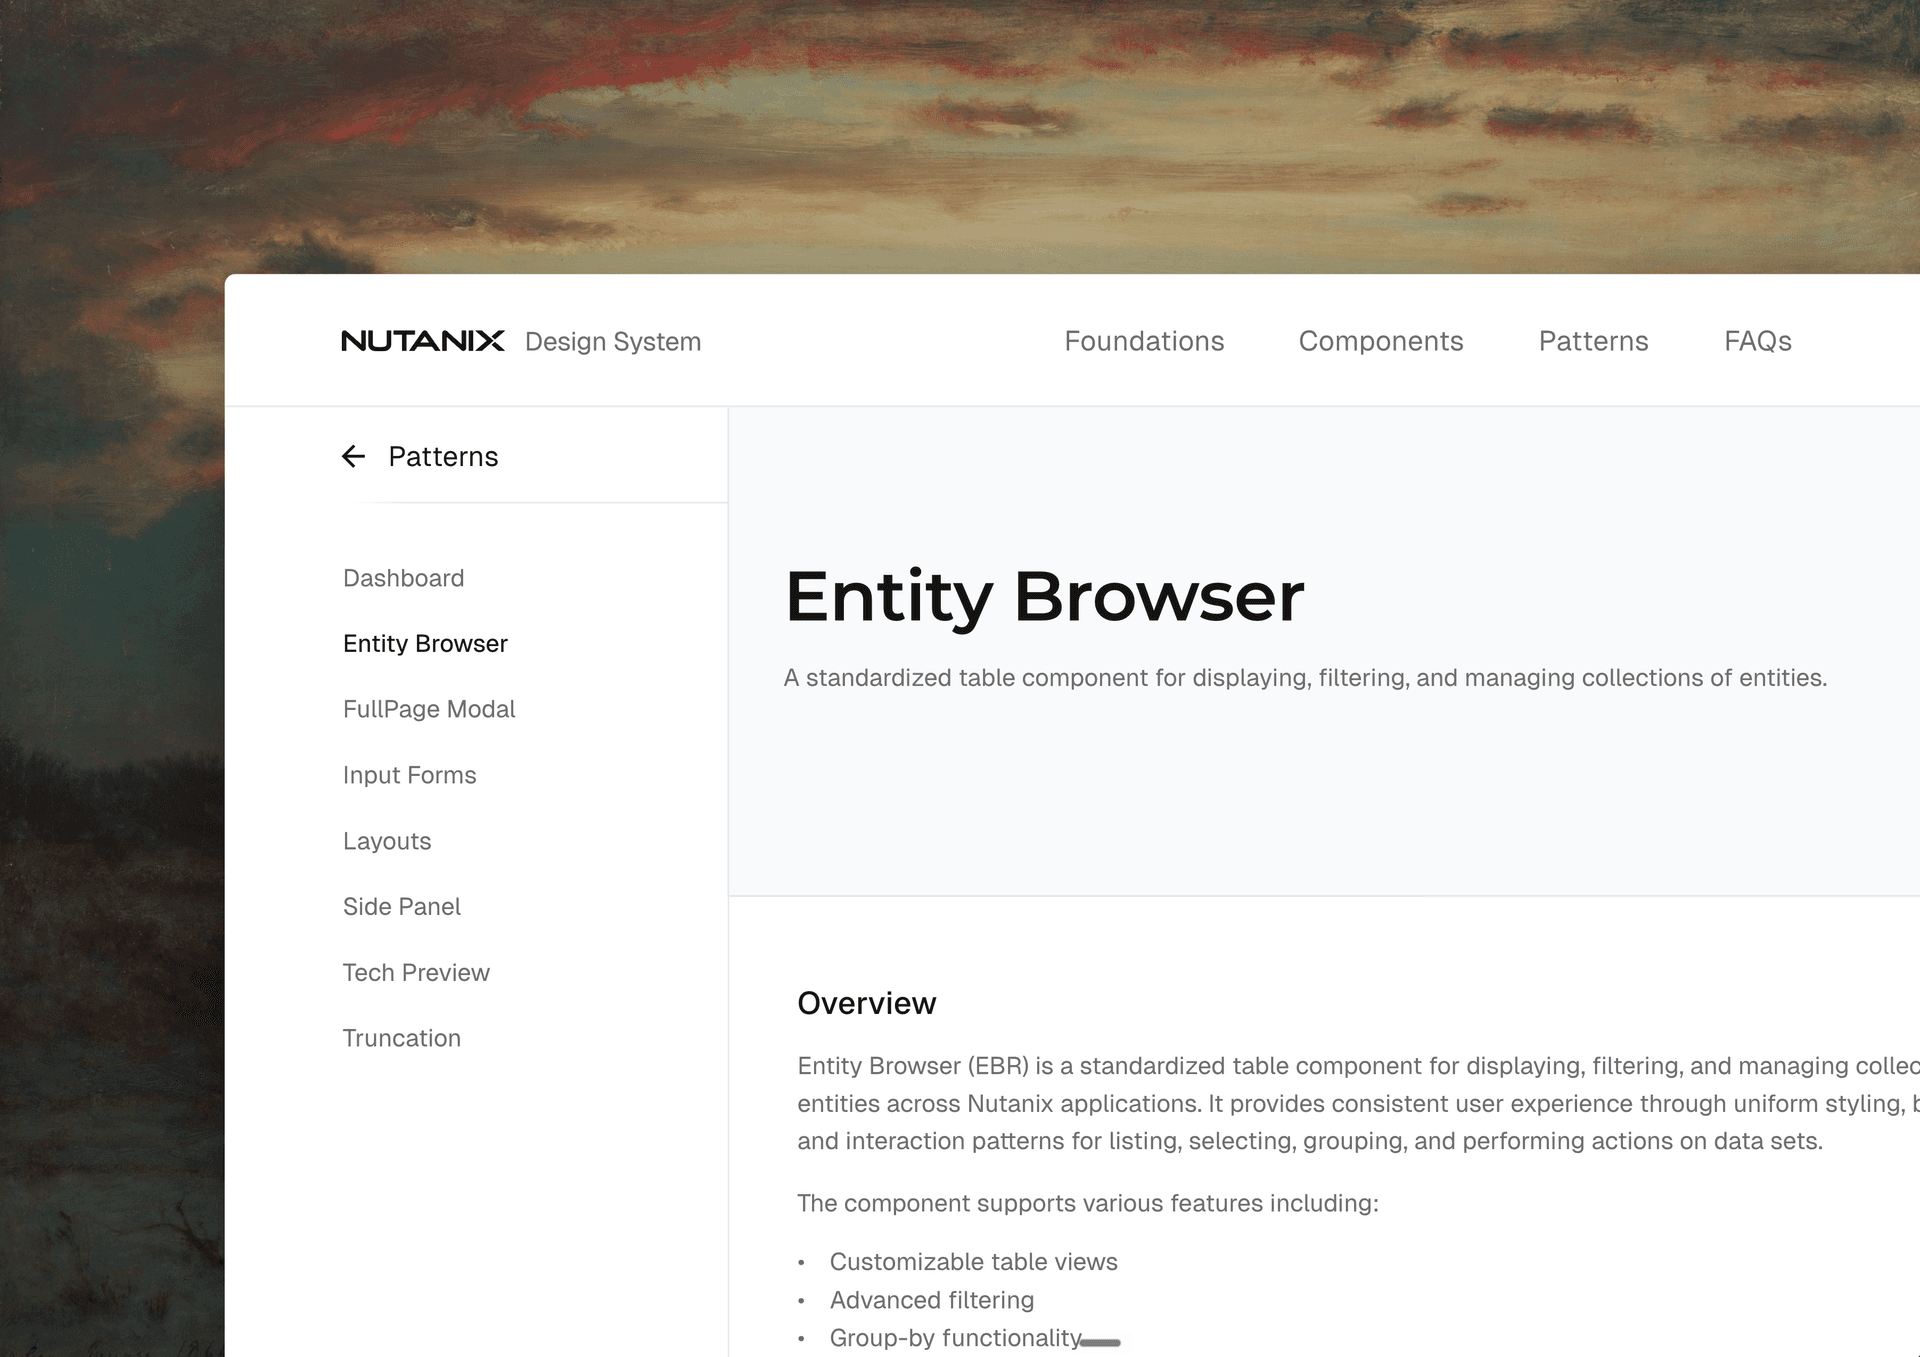Select Tech Preview in the sidebar

(416, 973)
